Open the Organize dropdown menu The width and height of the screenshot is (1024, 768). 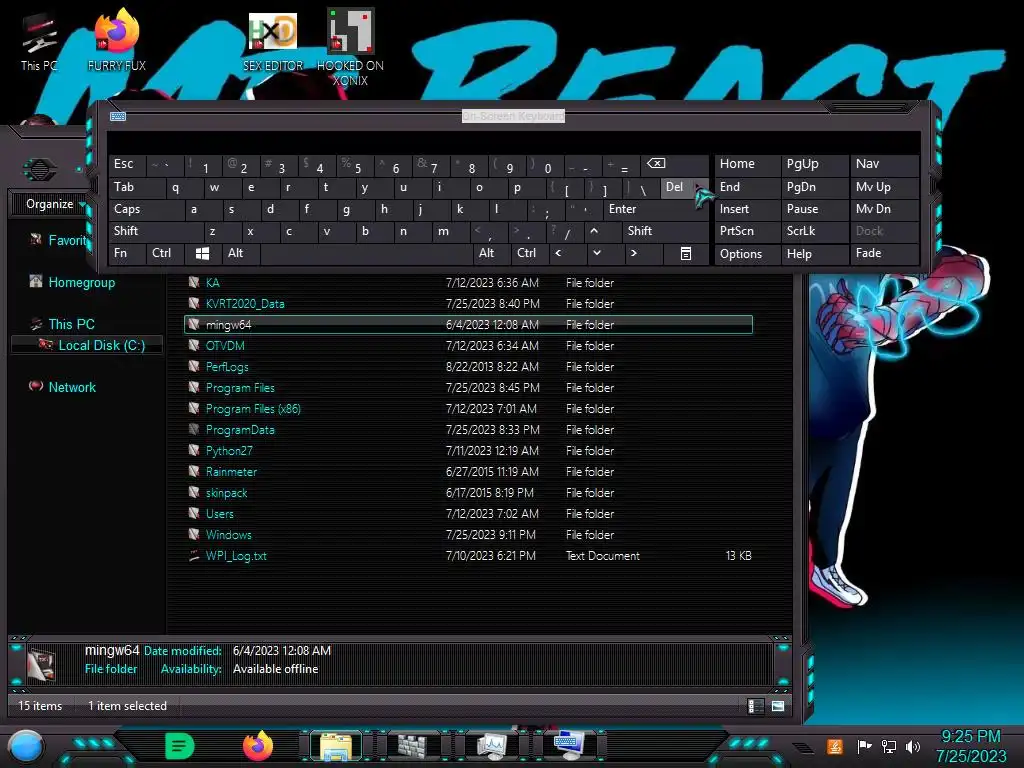[56, 204]
